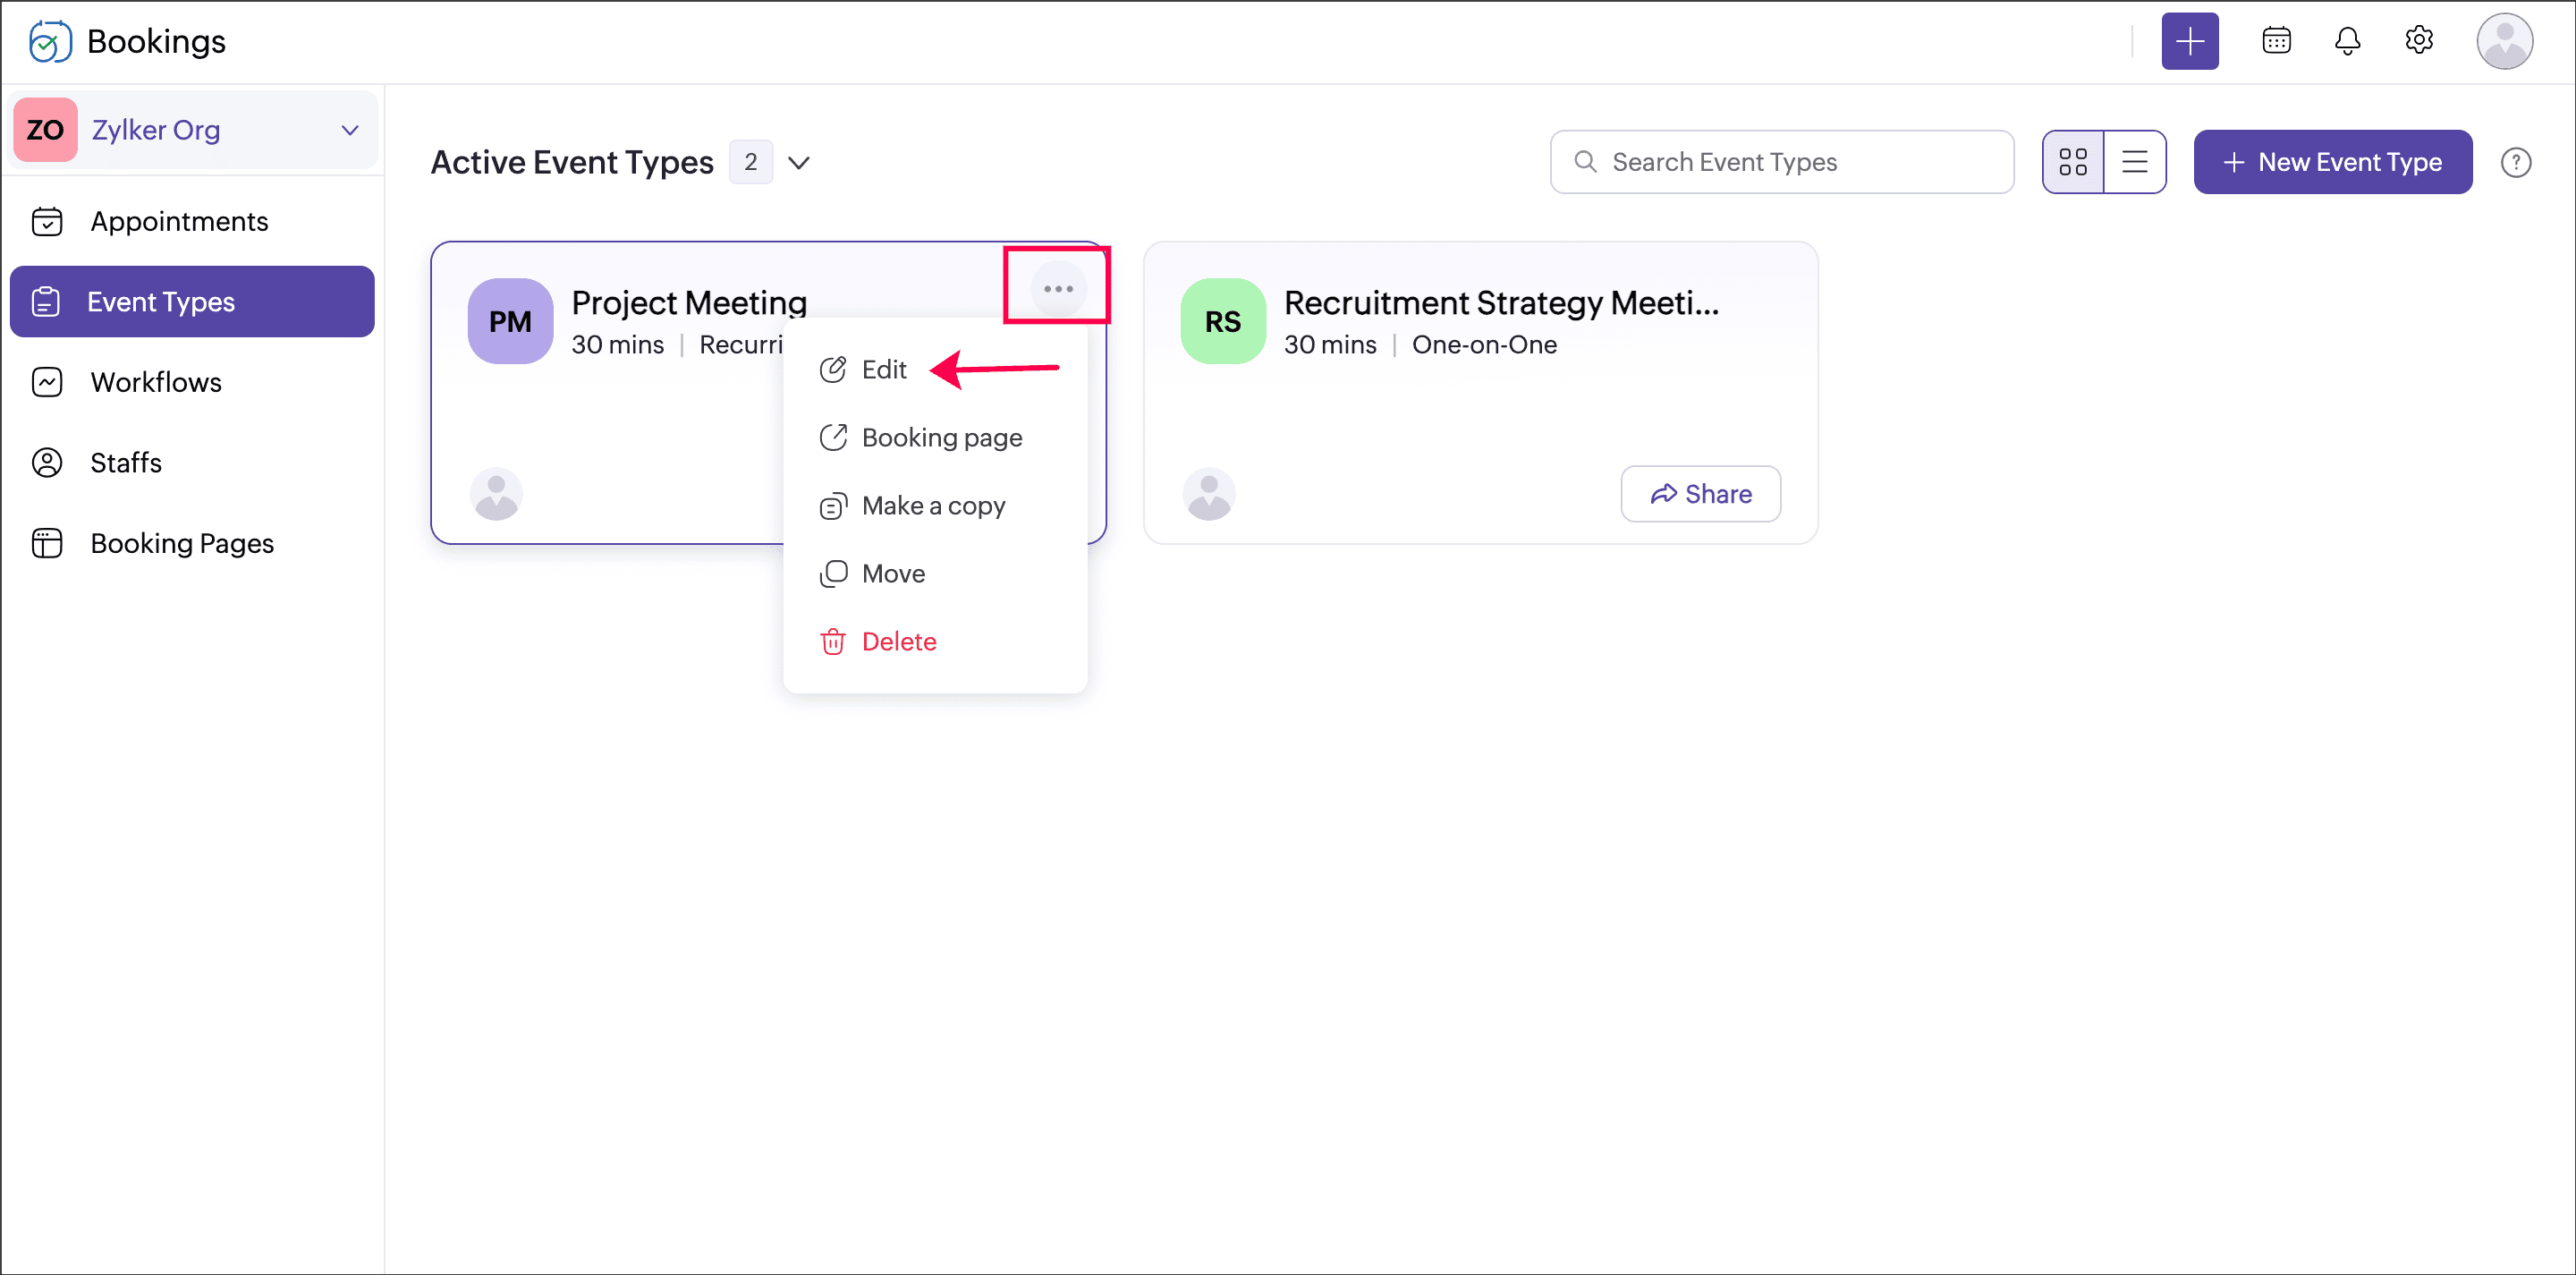Click the three-dots menu on Project Meeting

(x=1057, y=289)
